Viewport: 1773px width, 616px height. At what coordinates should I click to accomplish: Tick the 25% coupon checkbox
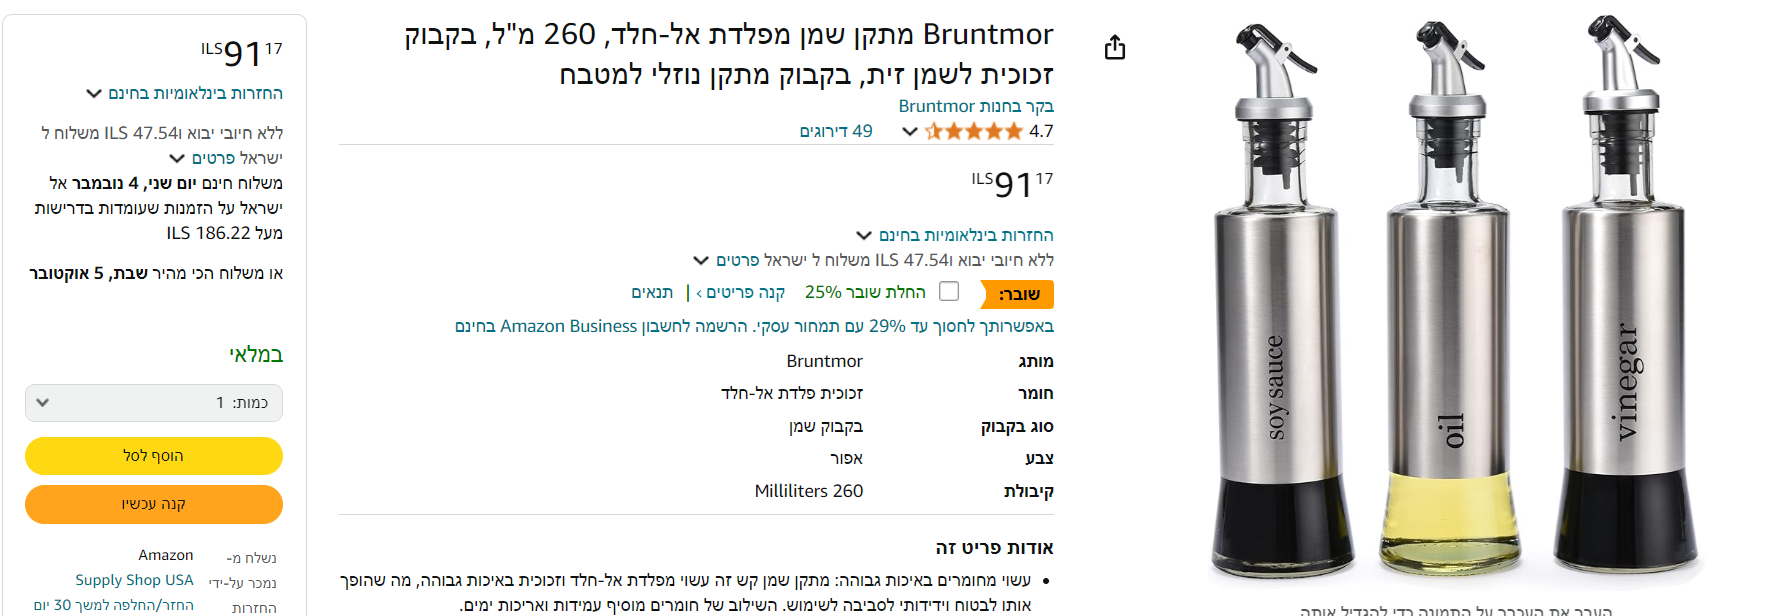click(x=949, y=291)
